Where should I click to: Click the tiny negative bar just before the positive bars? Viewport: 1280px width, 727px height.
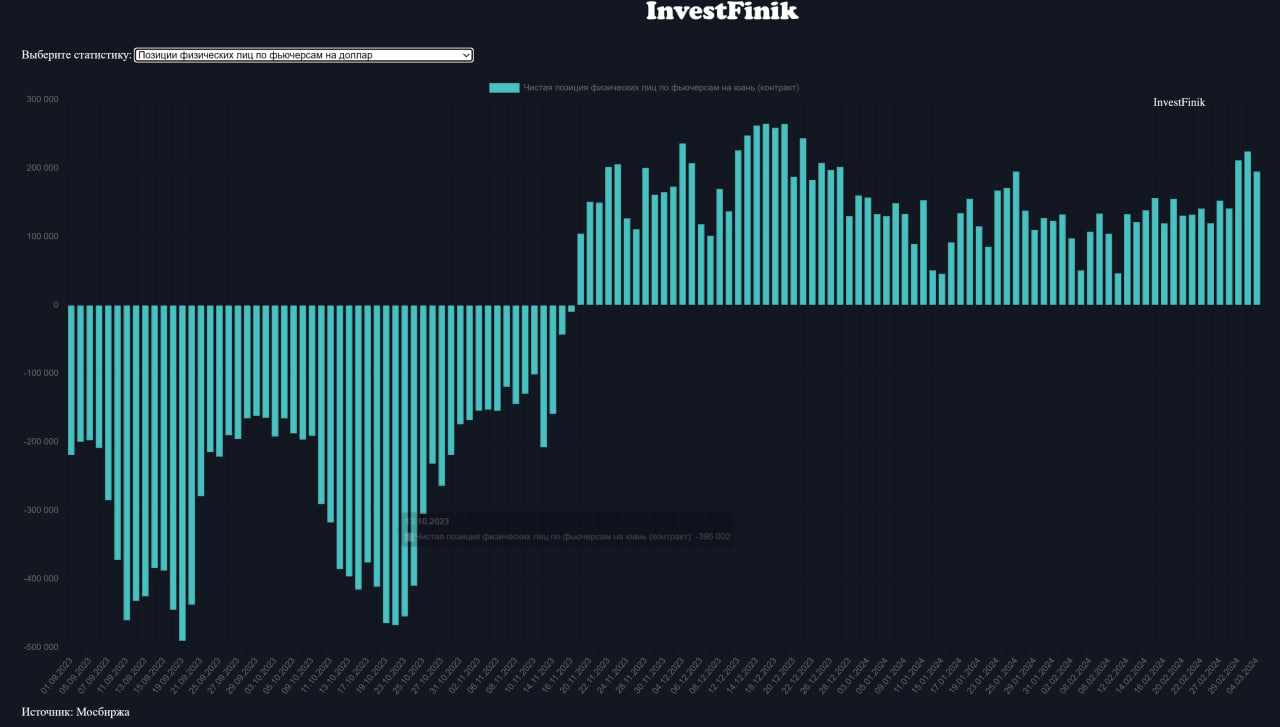[x=571, y=309]
